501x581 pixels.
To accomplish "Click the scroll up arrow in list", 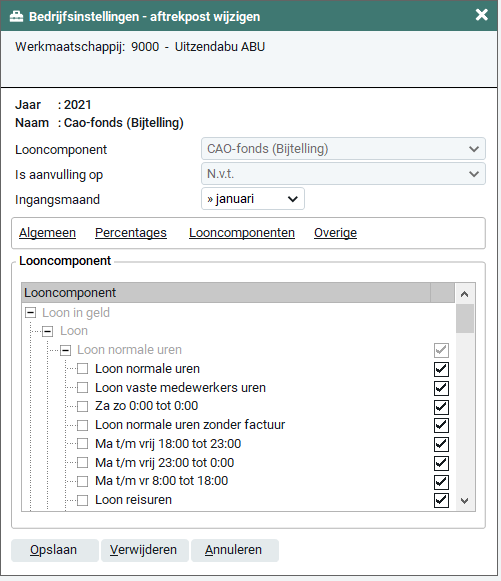I will click(465, 294).
